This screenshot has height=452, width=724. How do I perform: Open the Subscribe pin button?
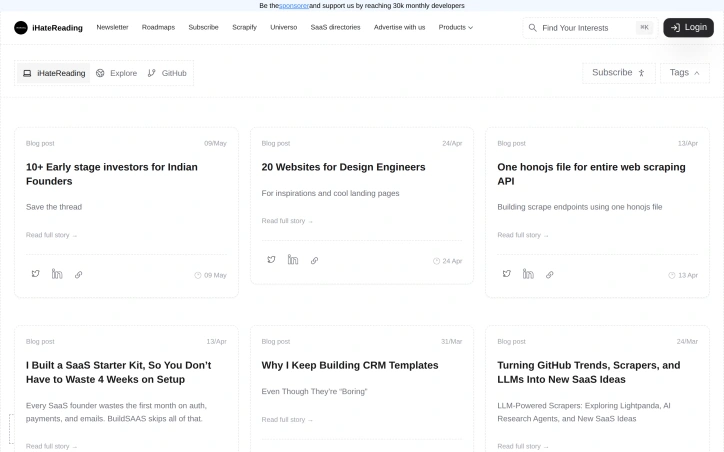[x=619, y=73]
